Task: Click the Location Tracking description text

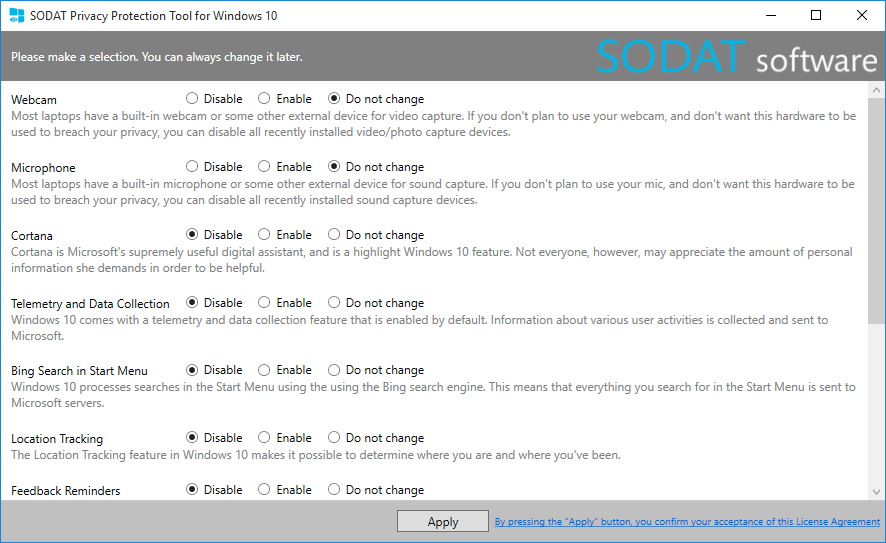Action: coord(316,455)
